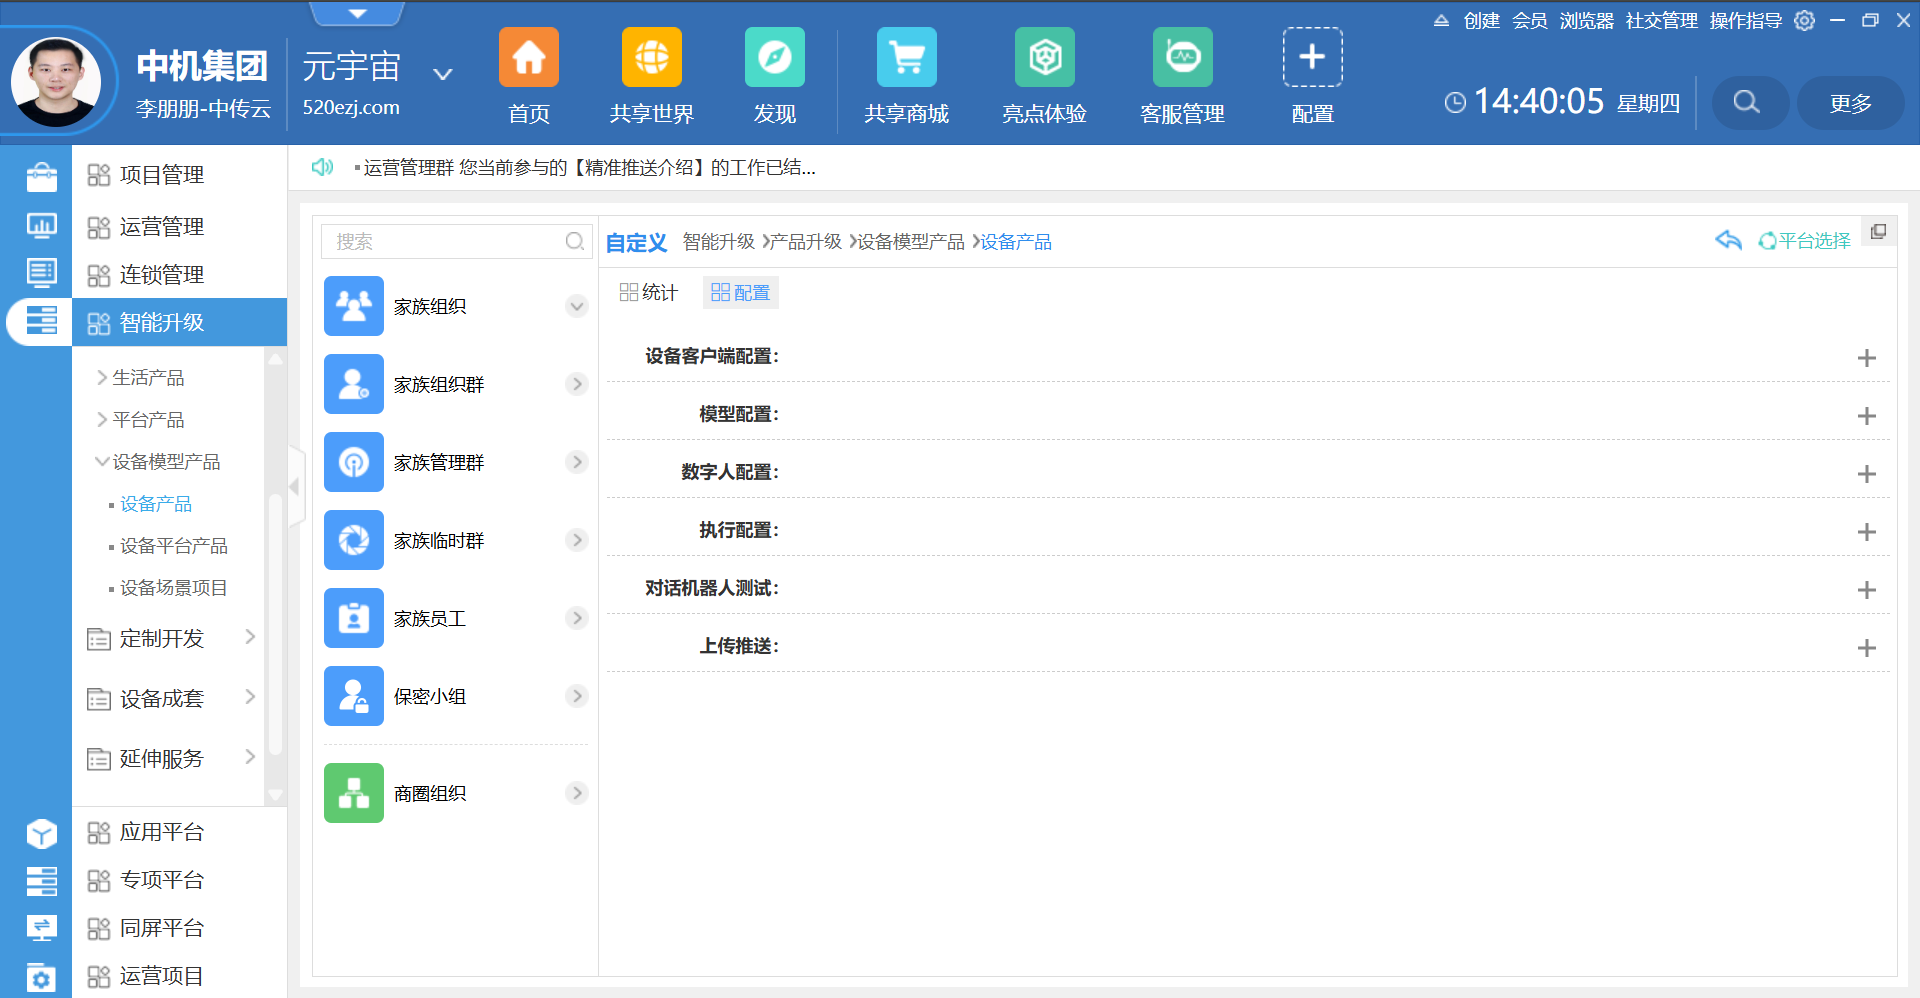Click in the 搜索 input field
Image resolution: width=1920 pixels, height=998 pixels.
click(445, 241)
